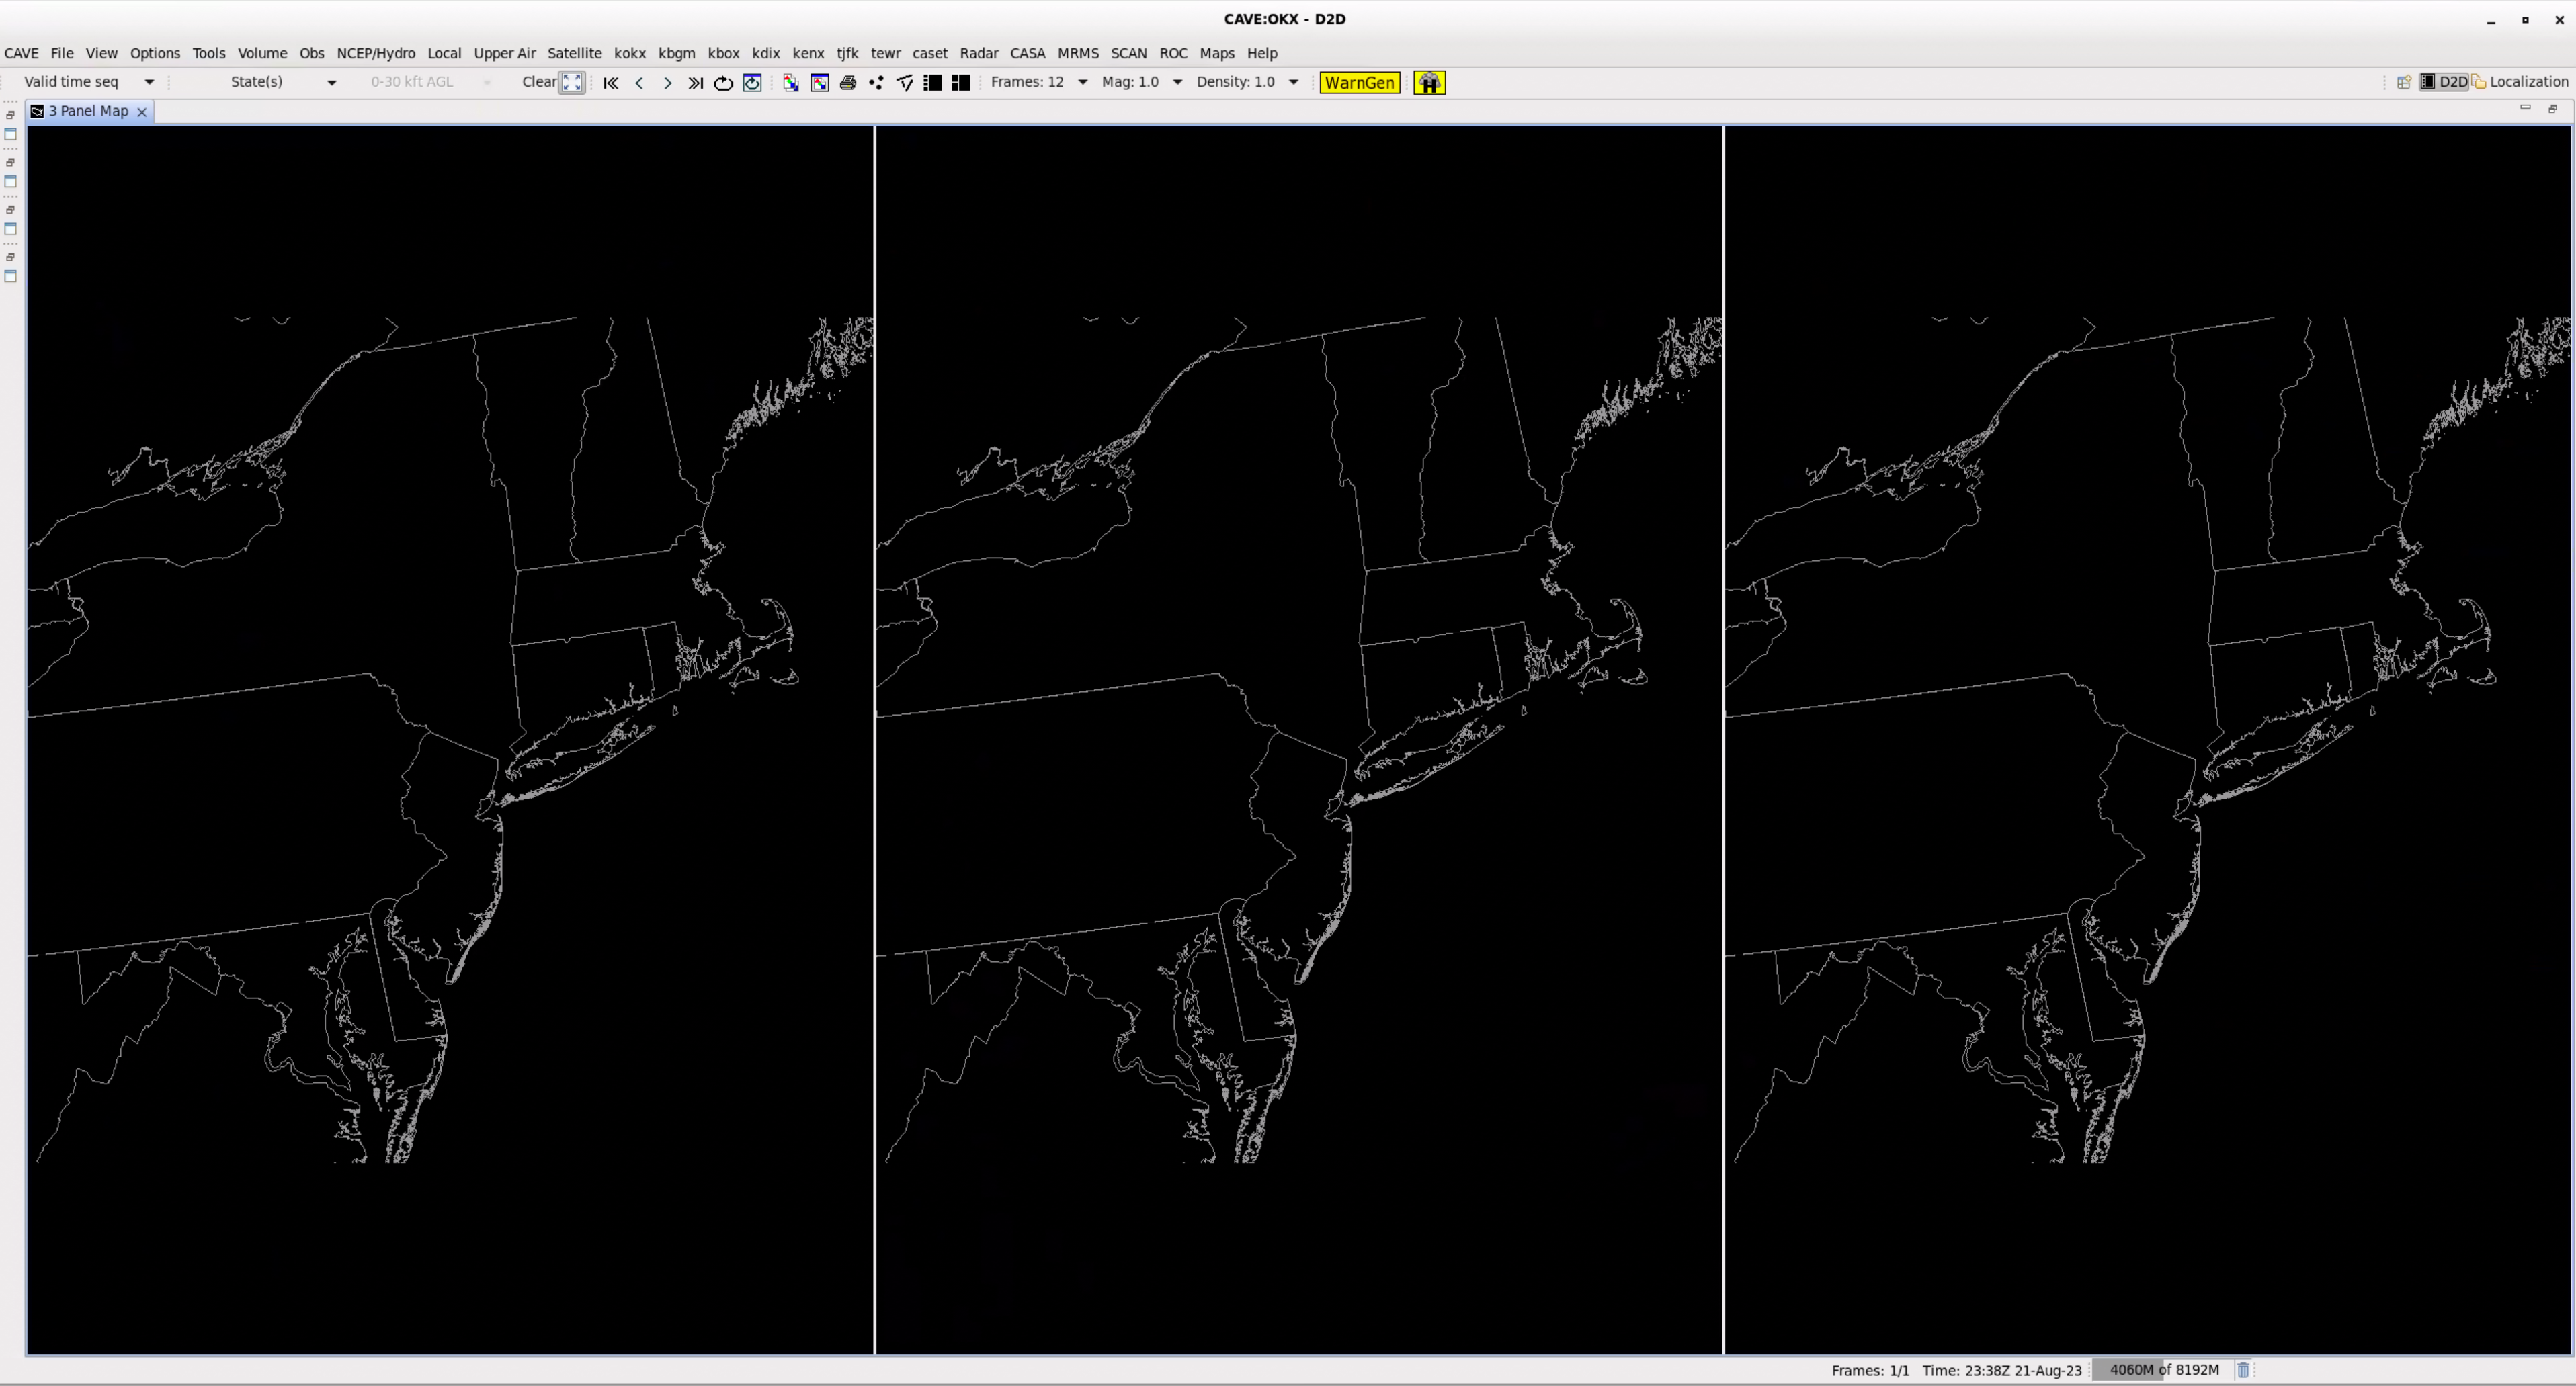Open the Tools menu
This screenshot has width=2576, height=1386.
tap(209, 54)
